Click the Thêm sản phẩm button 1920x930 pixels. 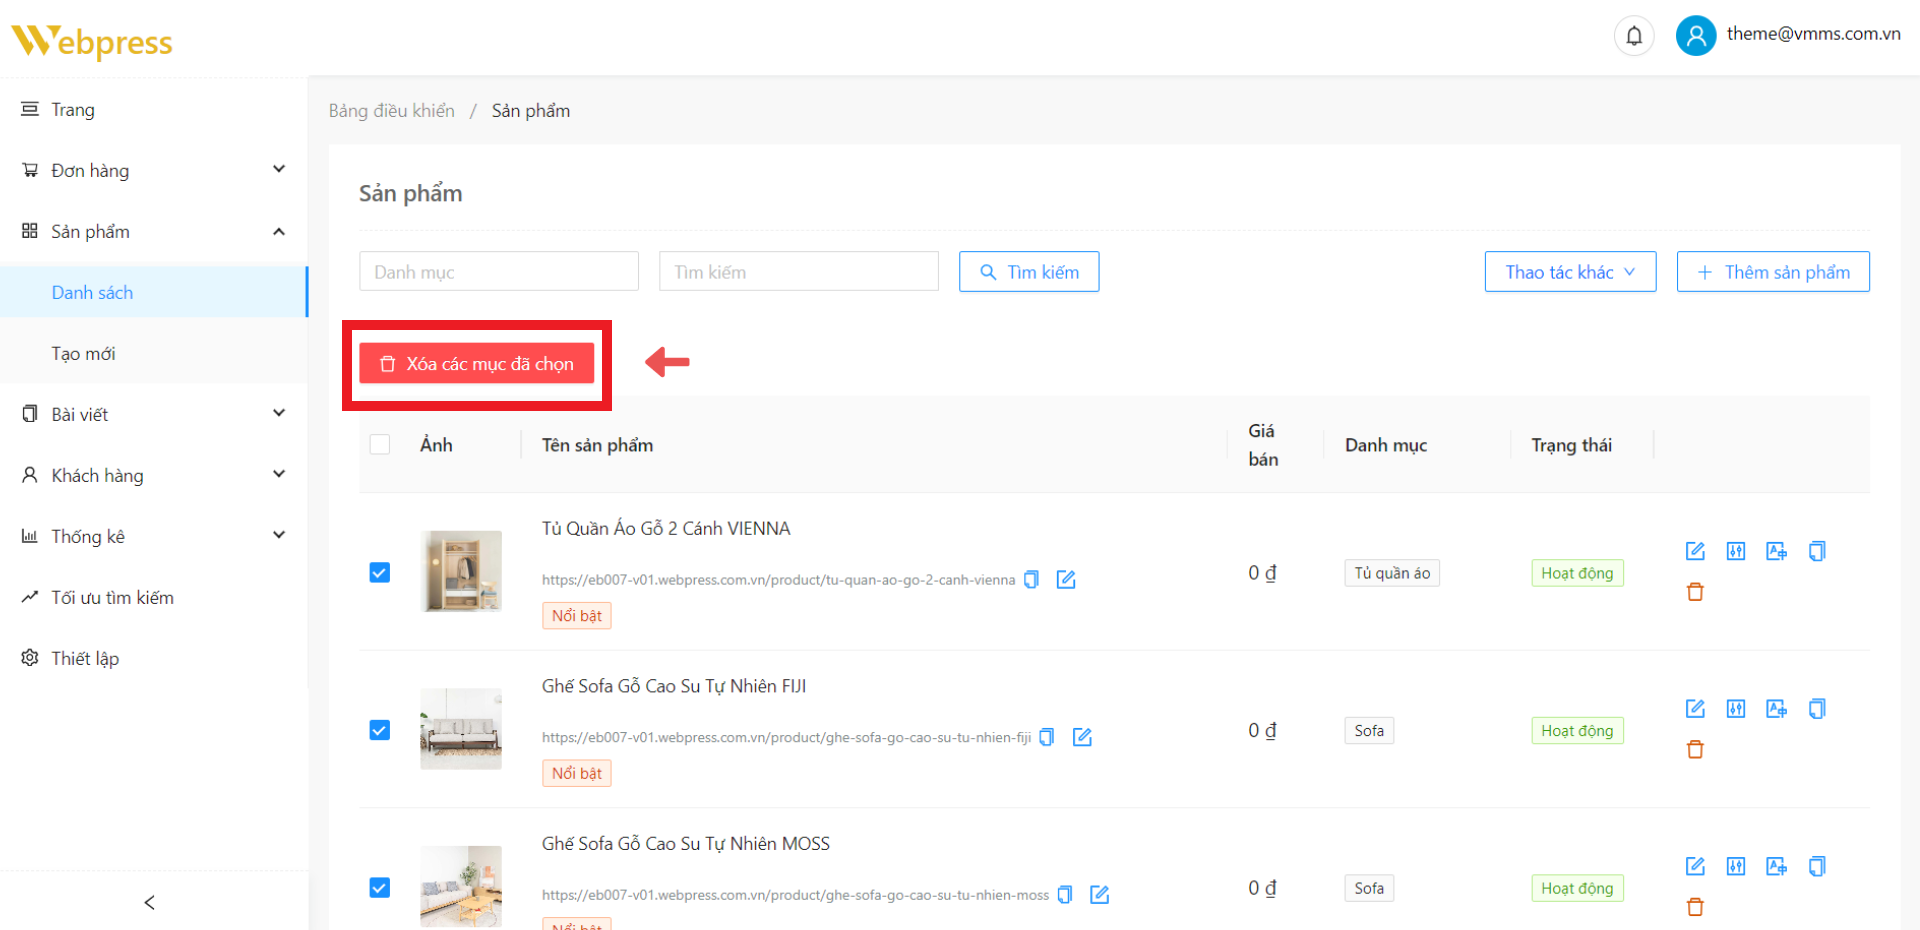click(1773, 272)
